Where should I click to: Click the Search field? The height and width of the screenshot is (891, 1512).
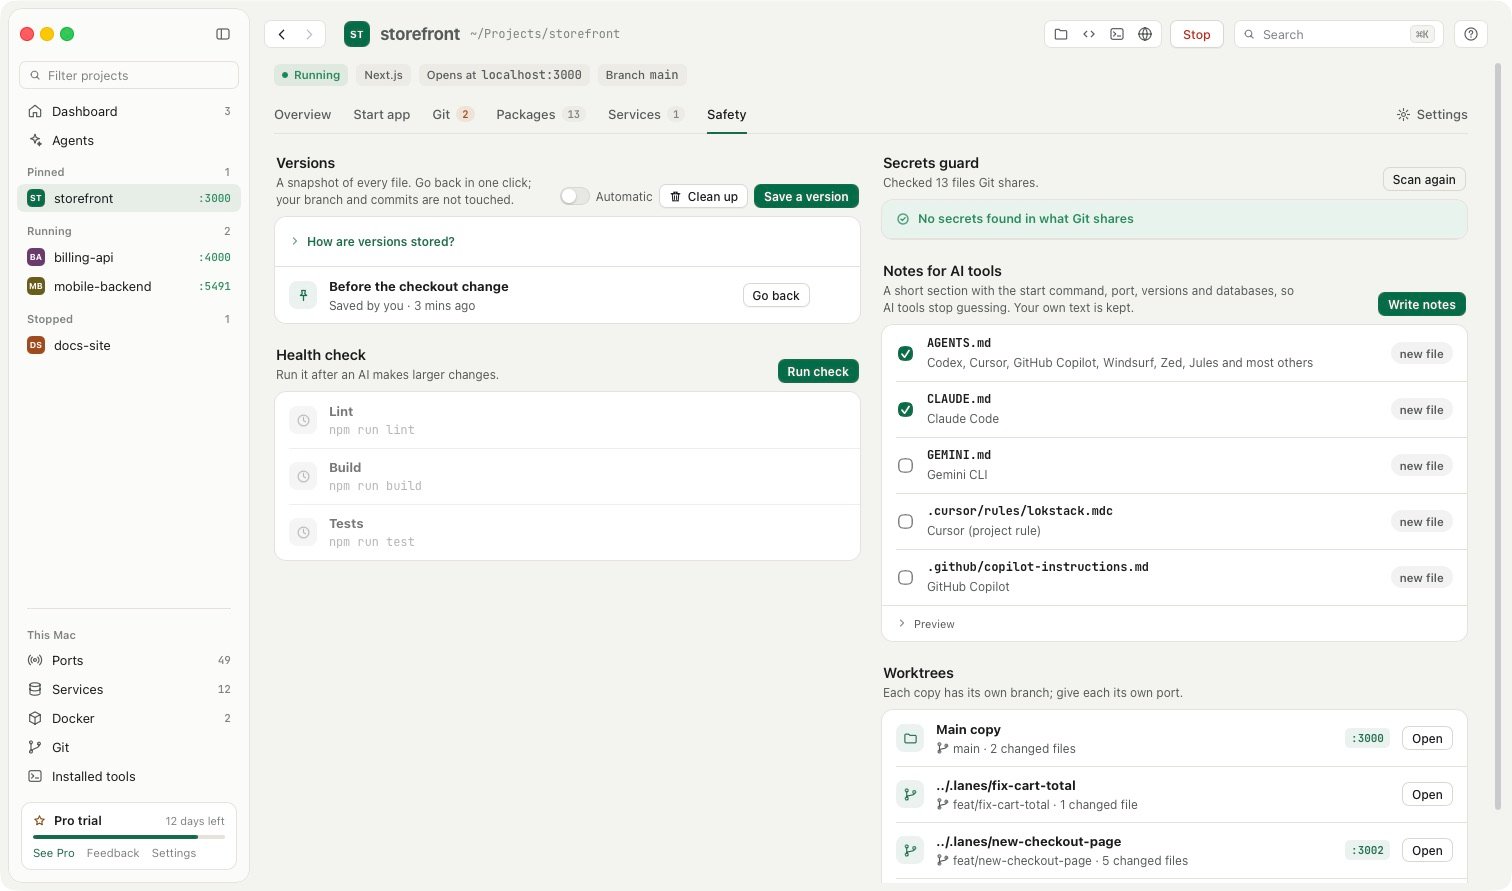1339,34
